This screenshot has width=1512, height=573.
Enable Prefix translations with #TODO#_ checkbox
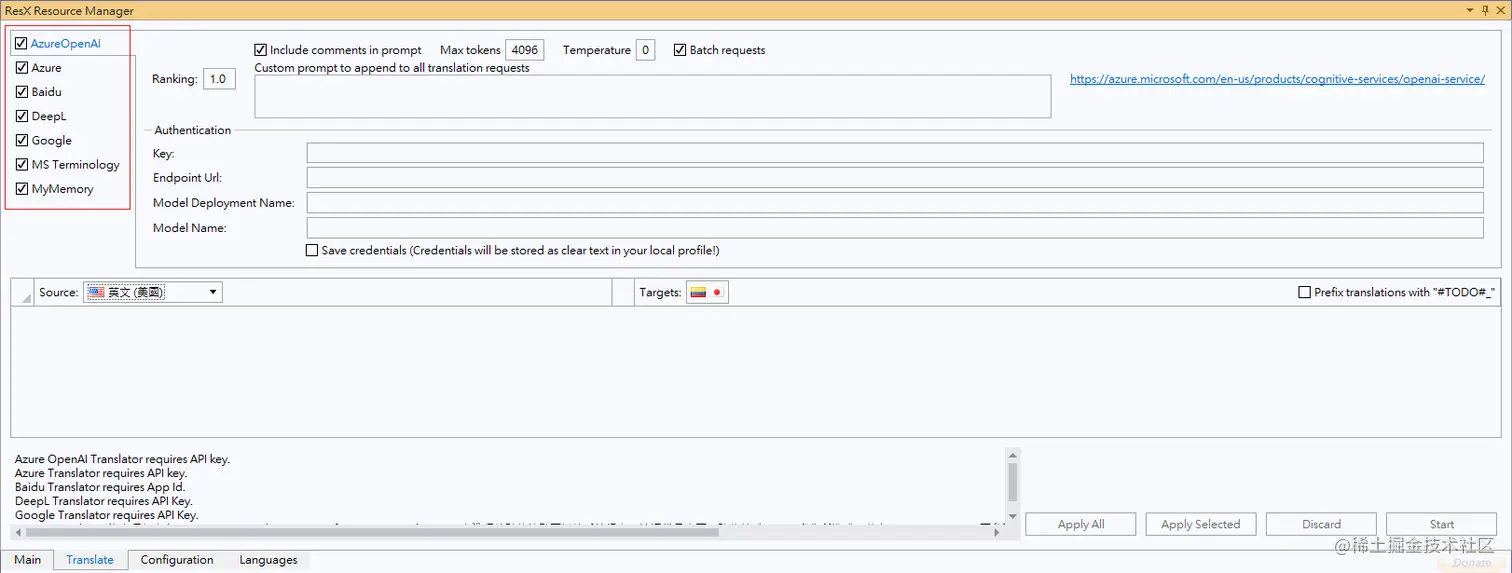pyautogui.click(x=1304, y=292)
